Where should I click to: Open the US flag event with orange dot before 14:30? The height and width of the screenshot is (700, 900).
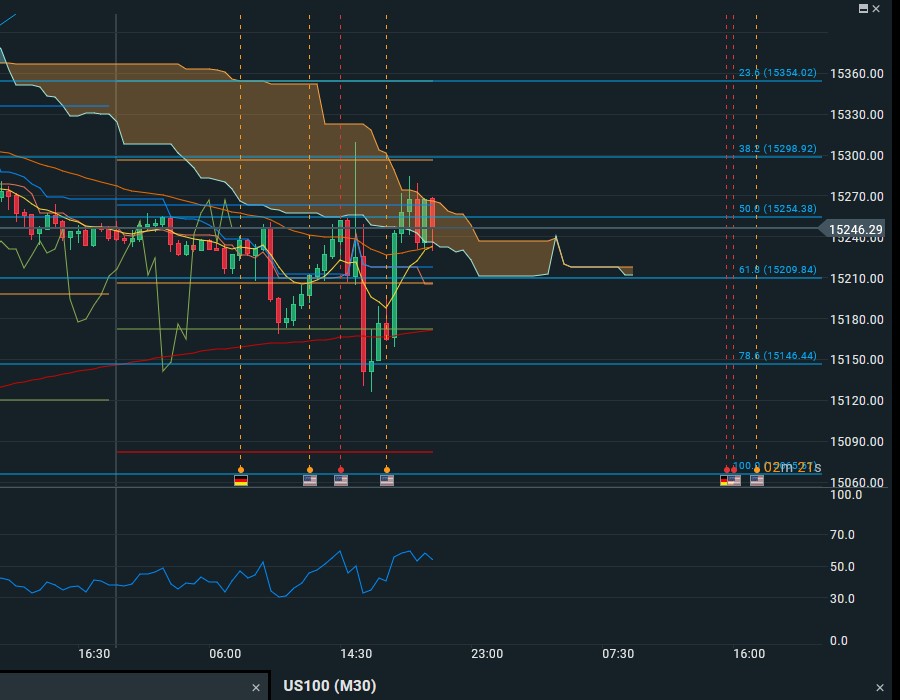point(310,480)
